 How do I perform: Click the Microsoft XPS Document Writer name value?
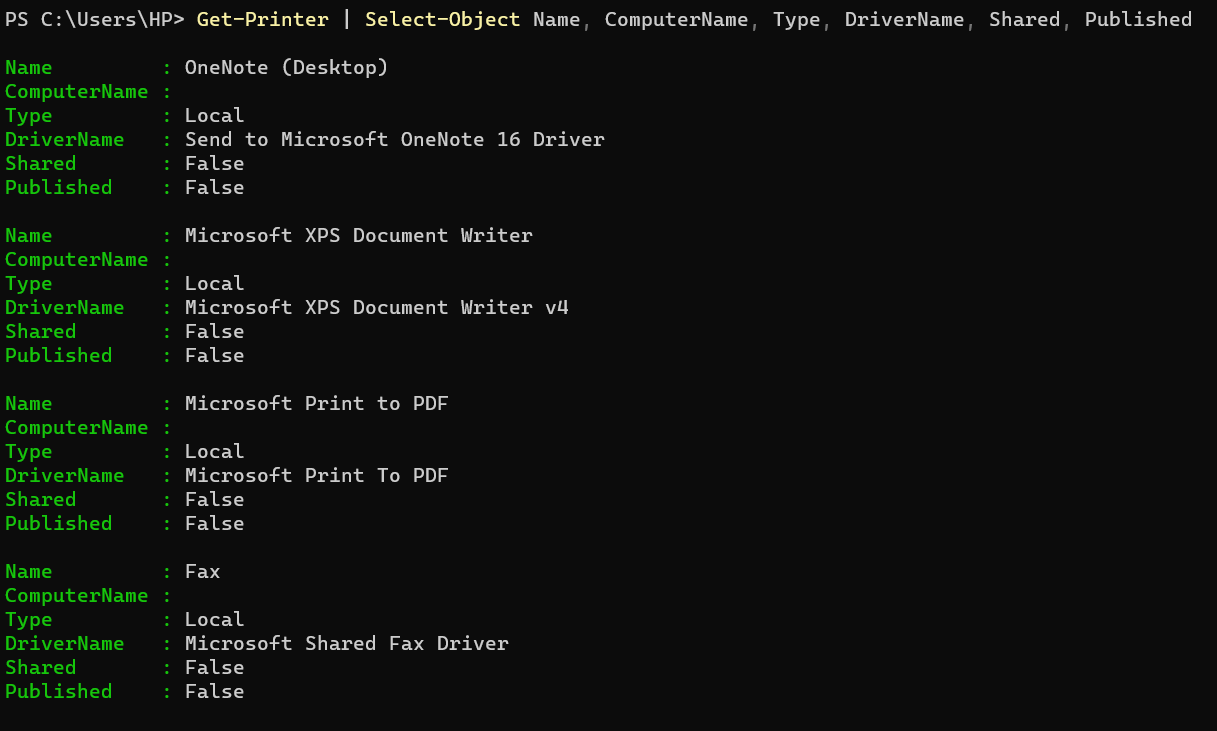coord(359,236)
